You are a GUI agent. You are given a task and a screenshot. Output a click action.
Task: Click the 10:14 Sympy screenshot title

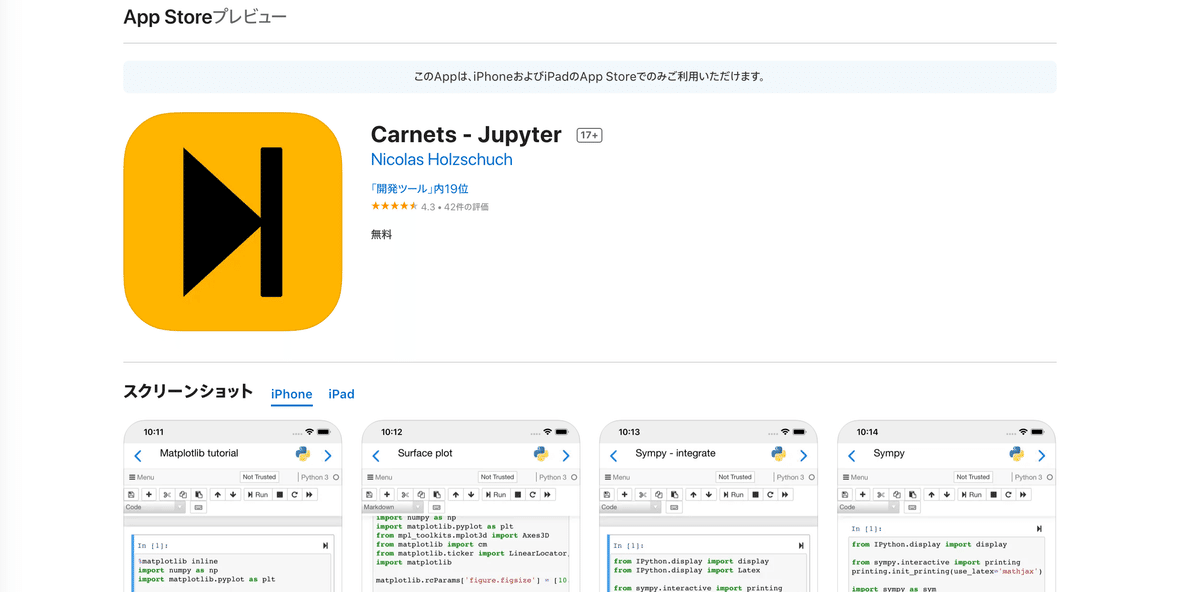pyautogui.click(x=889, y=453)
